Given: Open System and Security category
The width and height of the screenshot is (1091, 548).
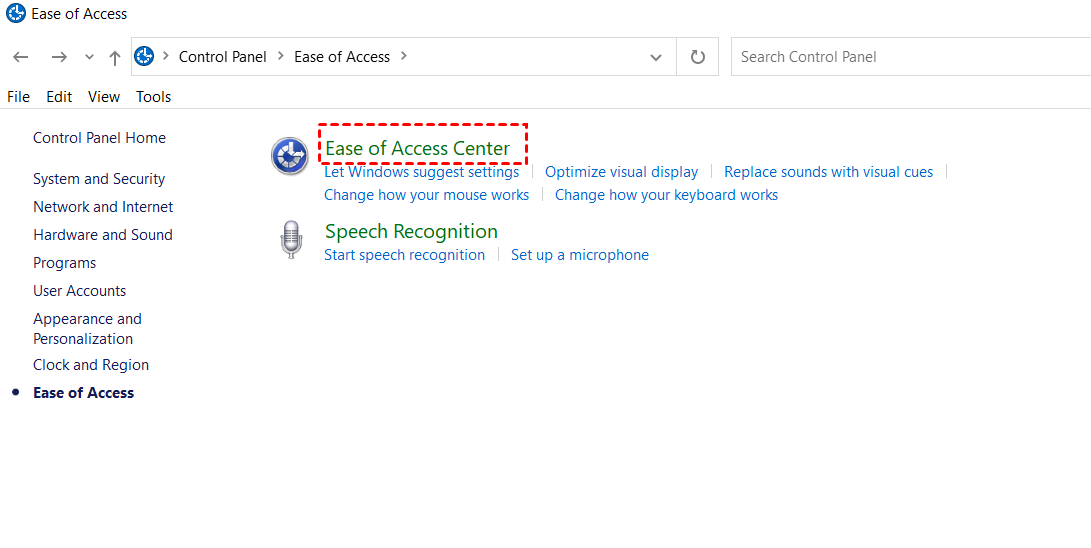Looking at the screenshot, I should tap(99, 179).
